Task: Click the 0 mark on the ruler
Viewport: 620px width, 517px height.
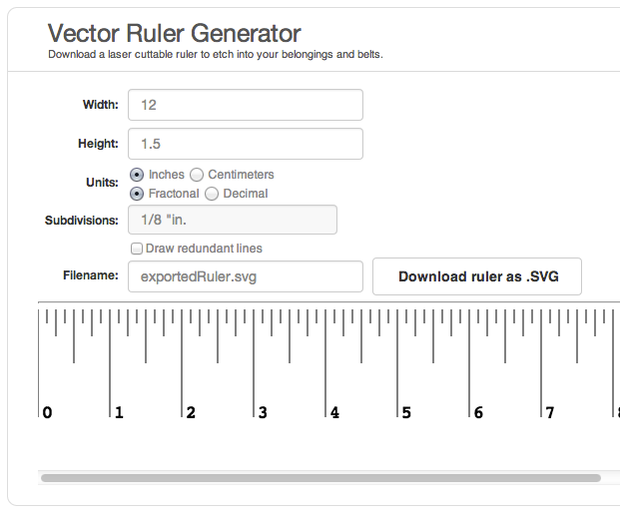Action: click(46, 412)
